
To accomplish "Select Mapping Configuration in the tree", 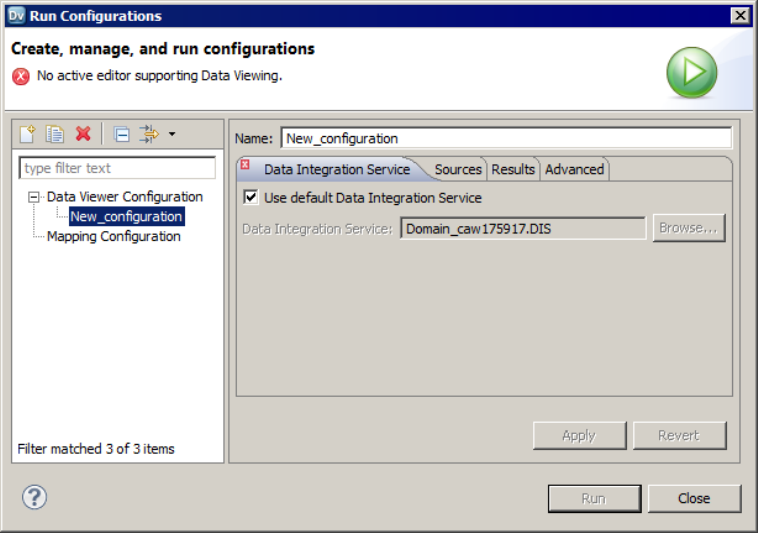I will pyautogui.click(x=113, y=236).
